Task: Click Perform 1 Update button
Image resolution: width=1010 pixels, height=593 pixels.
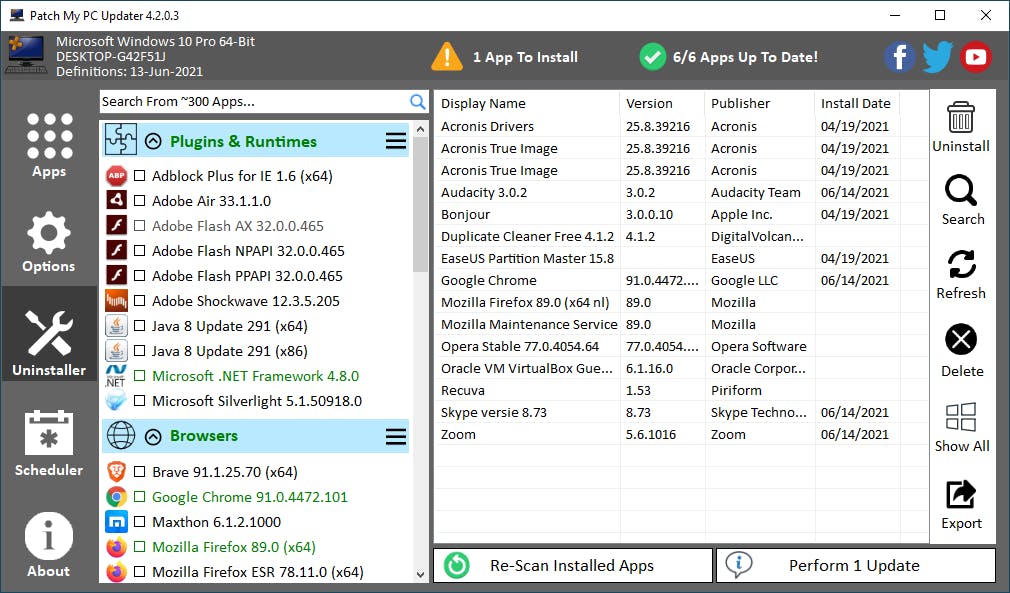Action: tap(856, 565)
